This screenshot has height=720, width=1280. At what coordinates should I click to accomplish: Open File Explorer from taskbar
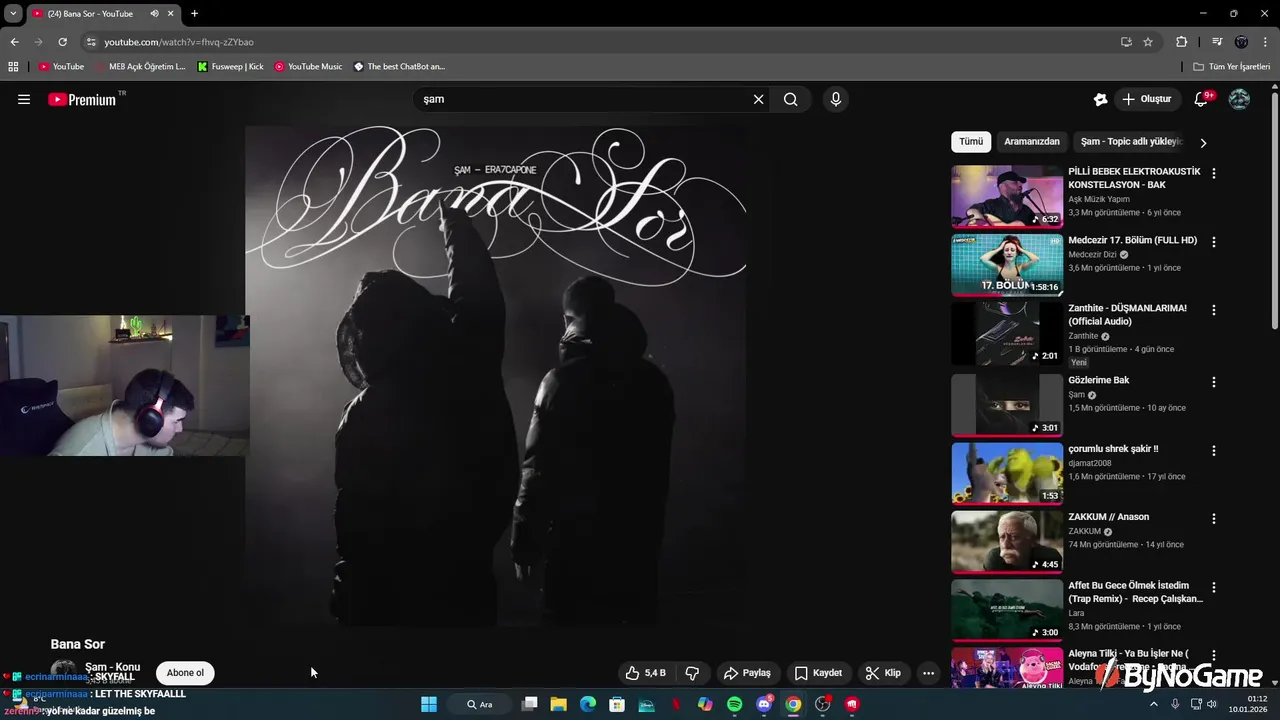[x=559, y=704]
